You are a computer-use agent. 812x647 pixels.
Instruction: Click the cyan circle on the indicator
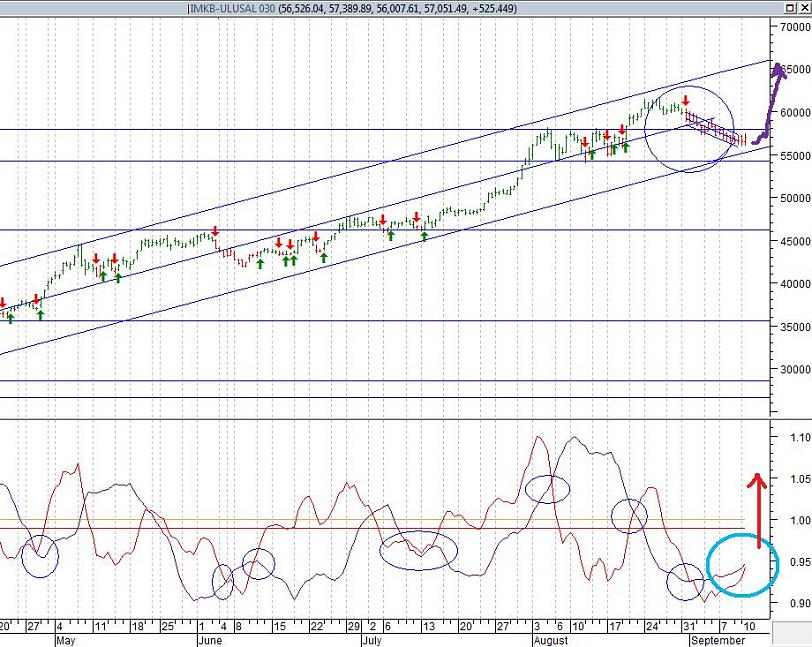point(741,565)
